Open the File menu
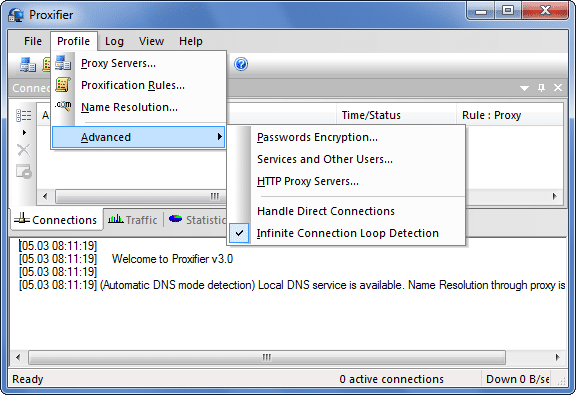576x395 pixels. (x=33, y=41)
